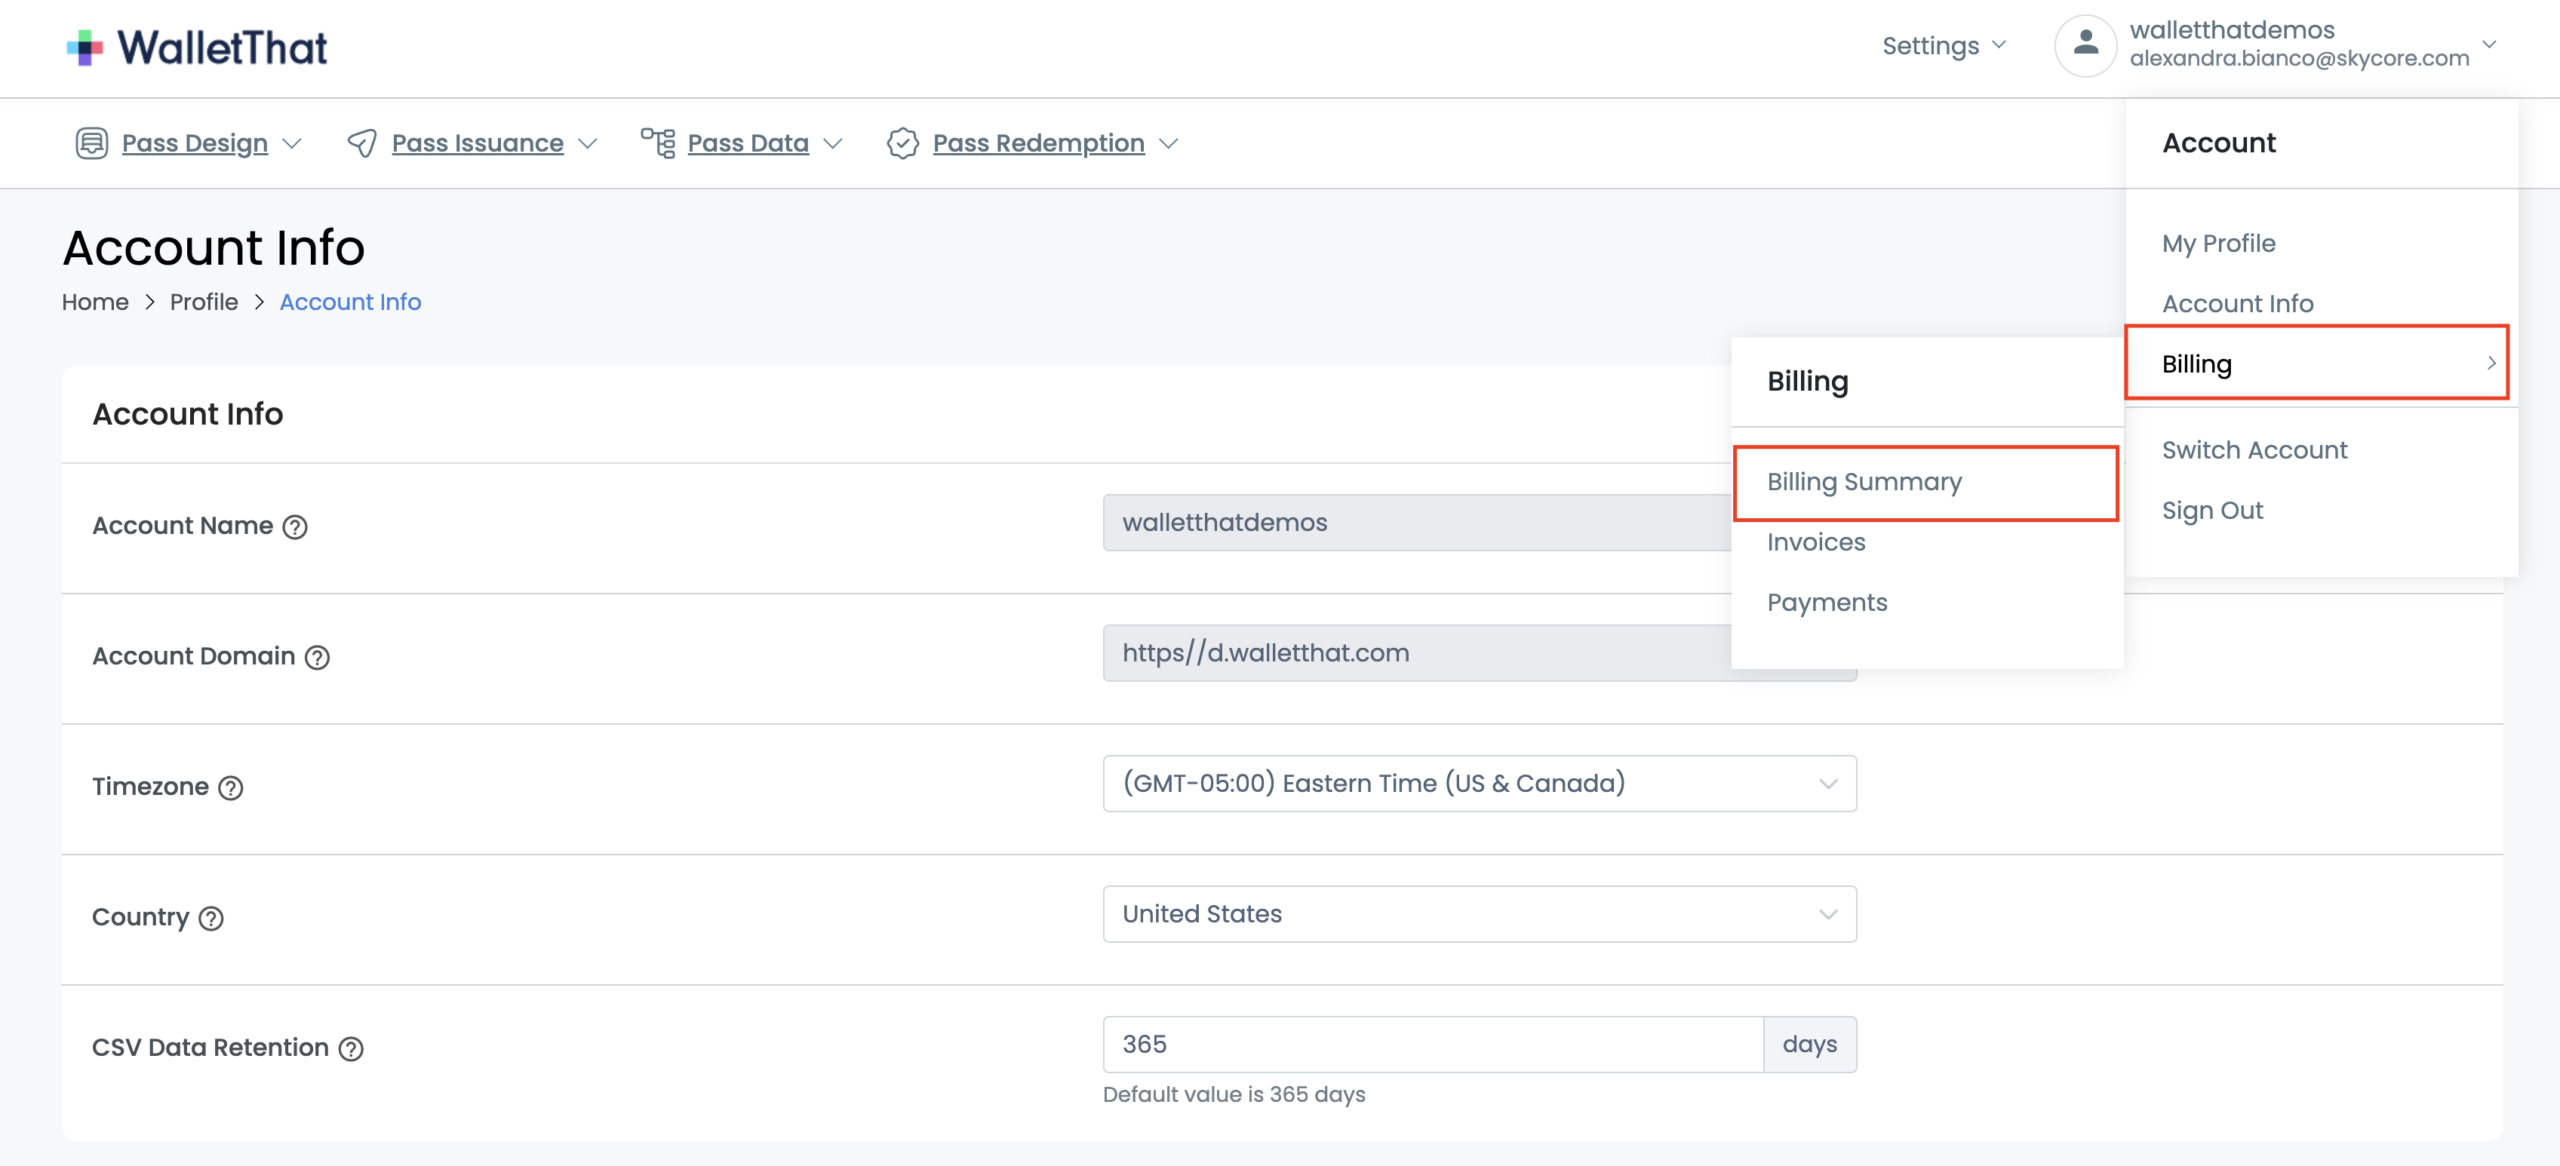Click the WalletThat logo icon
Viewport: 2560px width, 1166px height.
85,47
